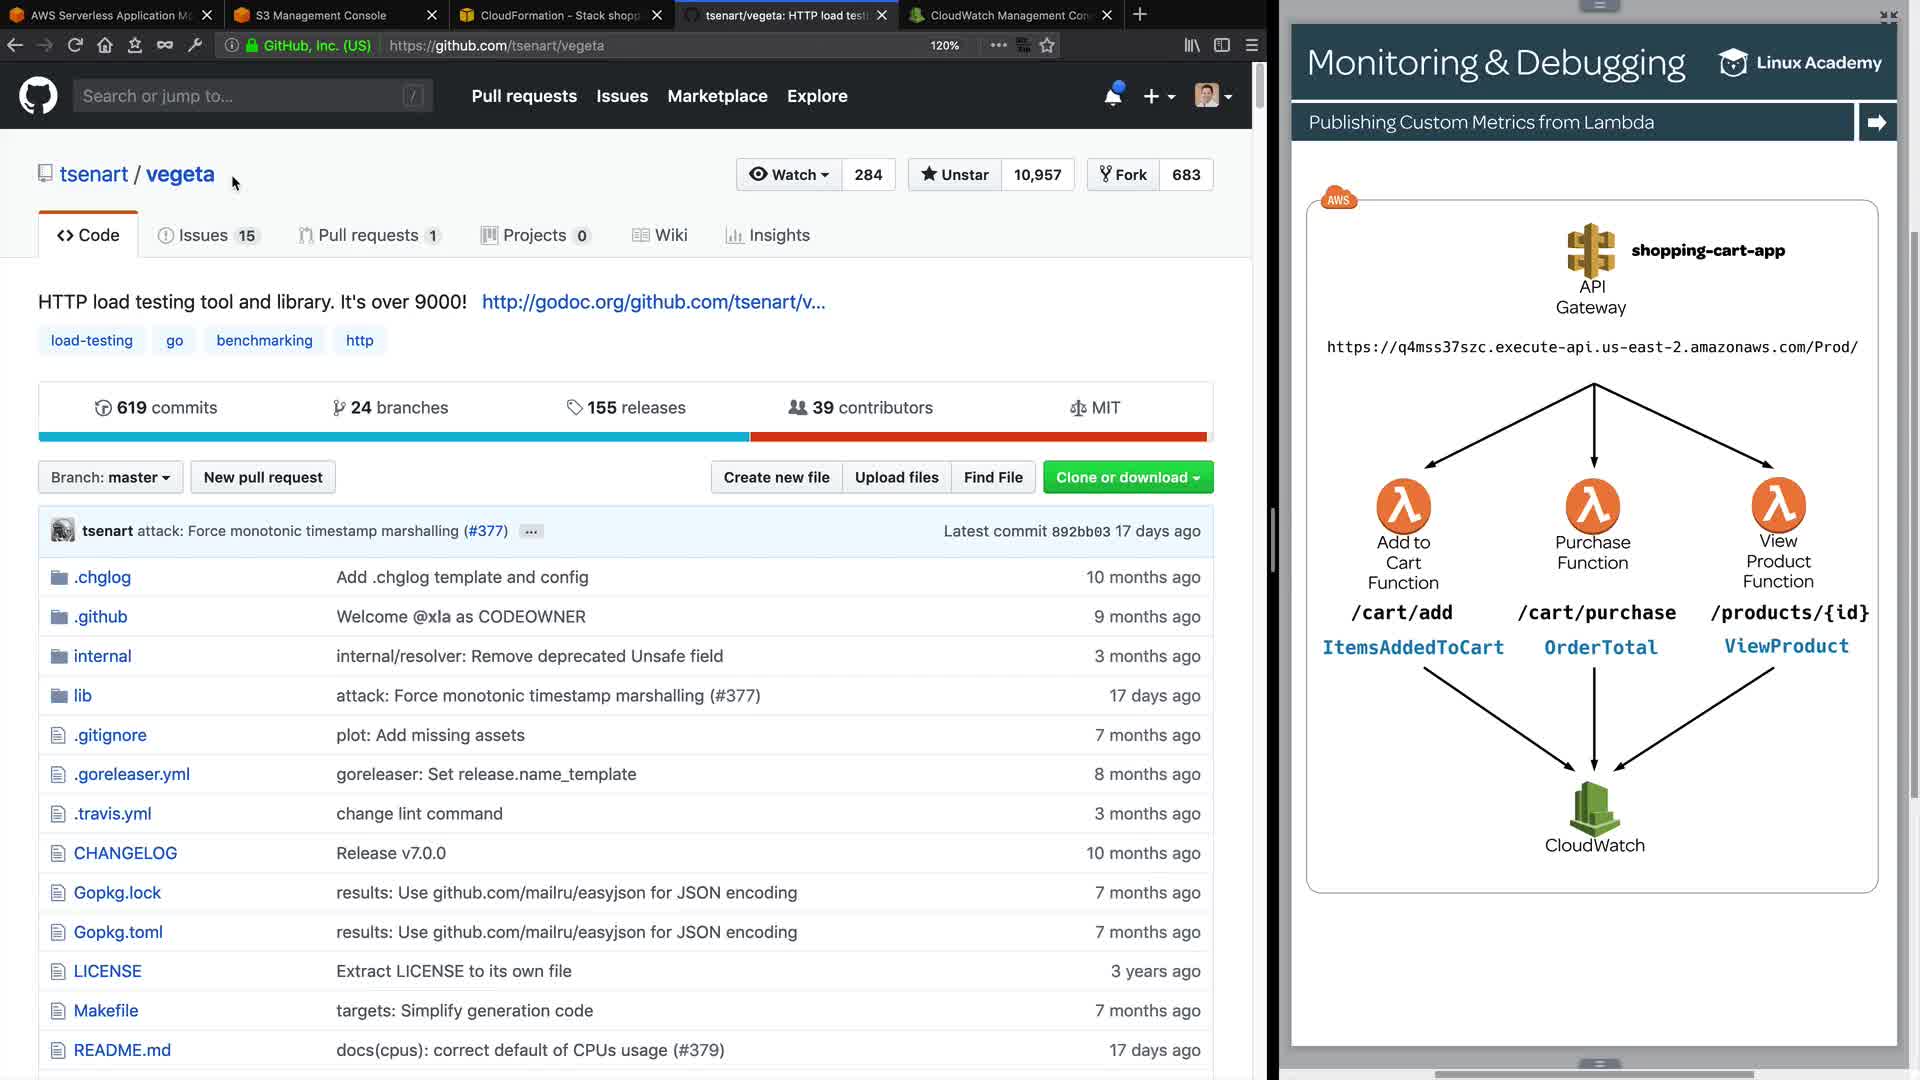Click the sidebar view icon
Screen dimensions: 1920x1080
[x=1221, y=45]
